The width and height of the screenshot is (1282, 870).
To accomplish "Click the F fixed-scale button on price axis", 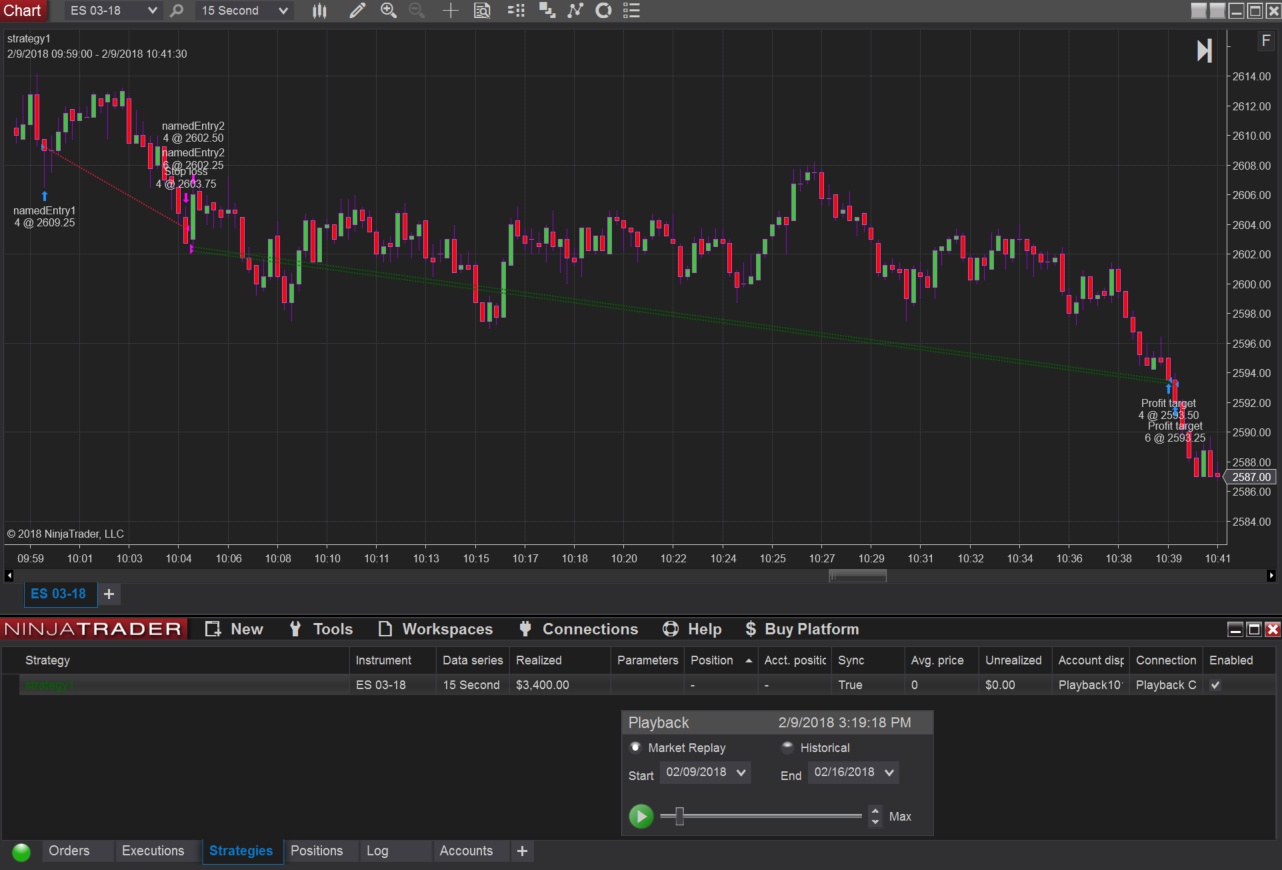I will pyautogui.click(x=1266, y=41).
